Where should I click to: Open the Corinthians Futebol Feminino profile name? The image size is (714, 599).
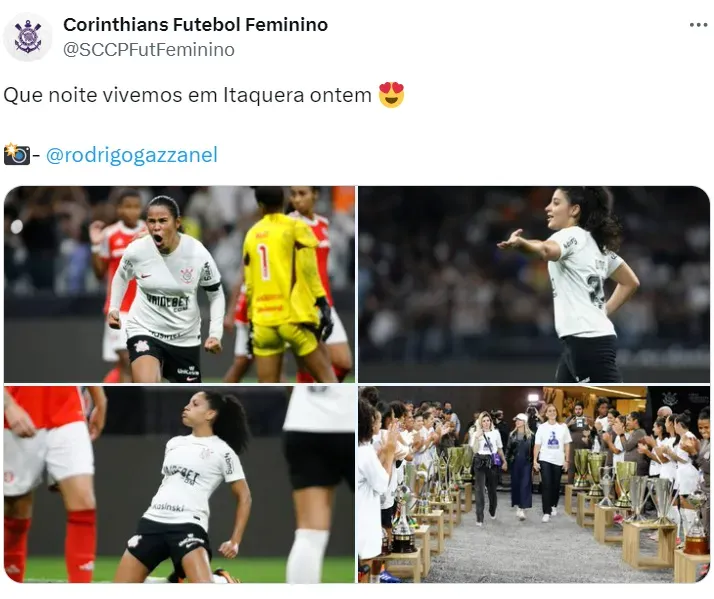coord(195,25)
